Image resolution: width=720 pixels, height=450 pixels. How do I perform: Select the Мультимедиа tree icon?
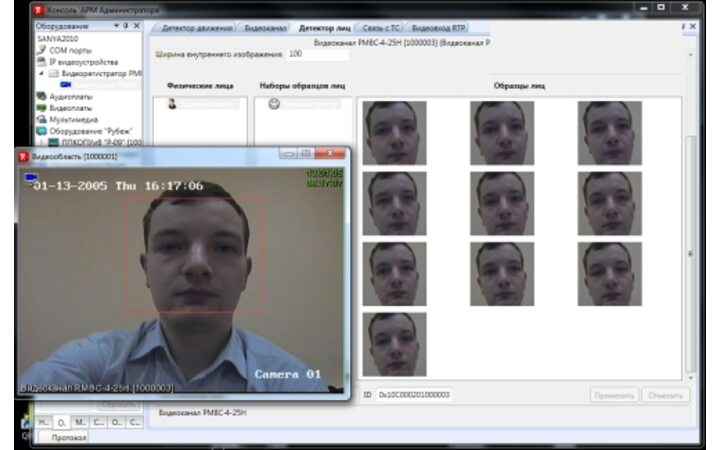click(x=41, y=118)
